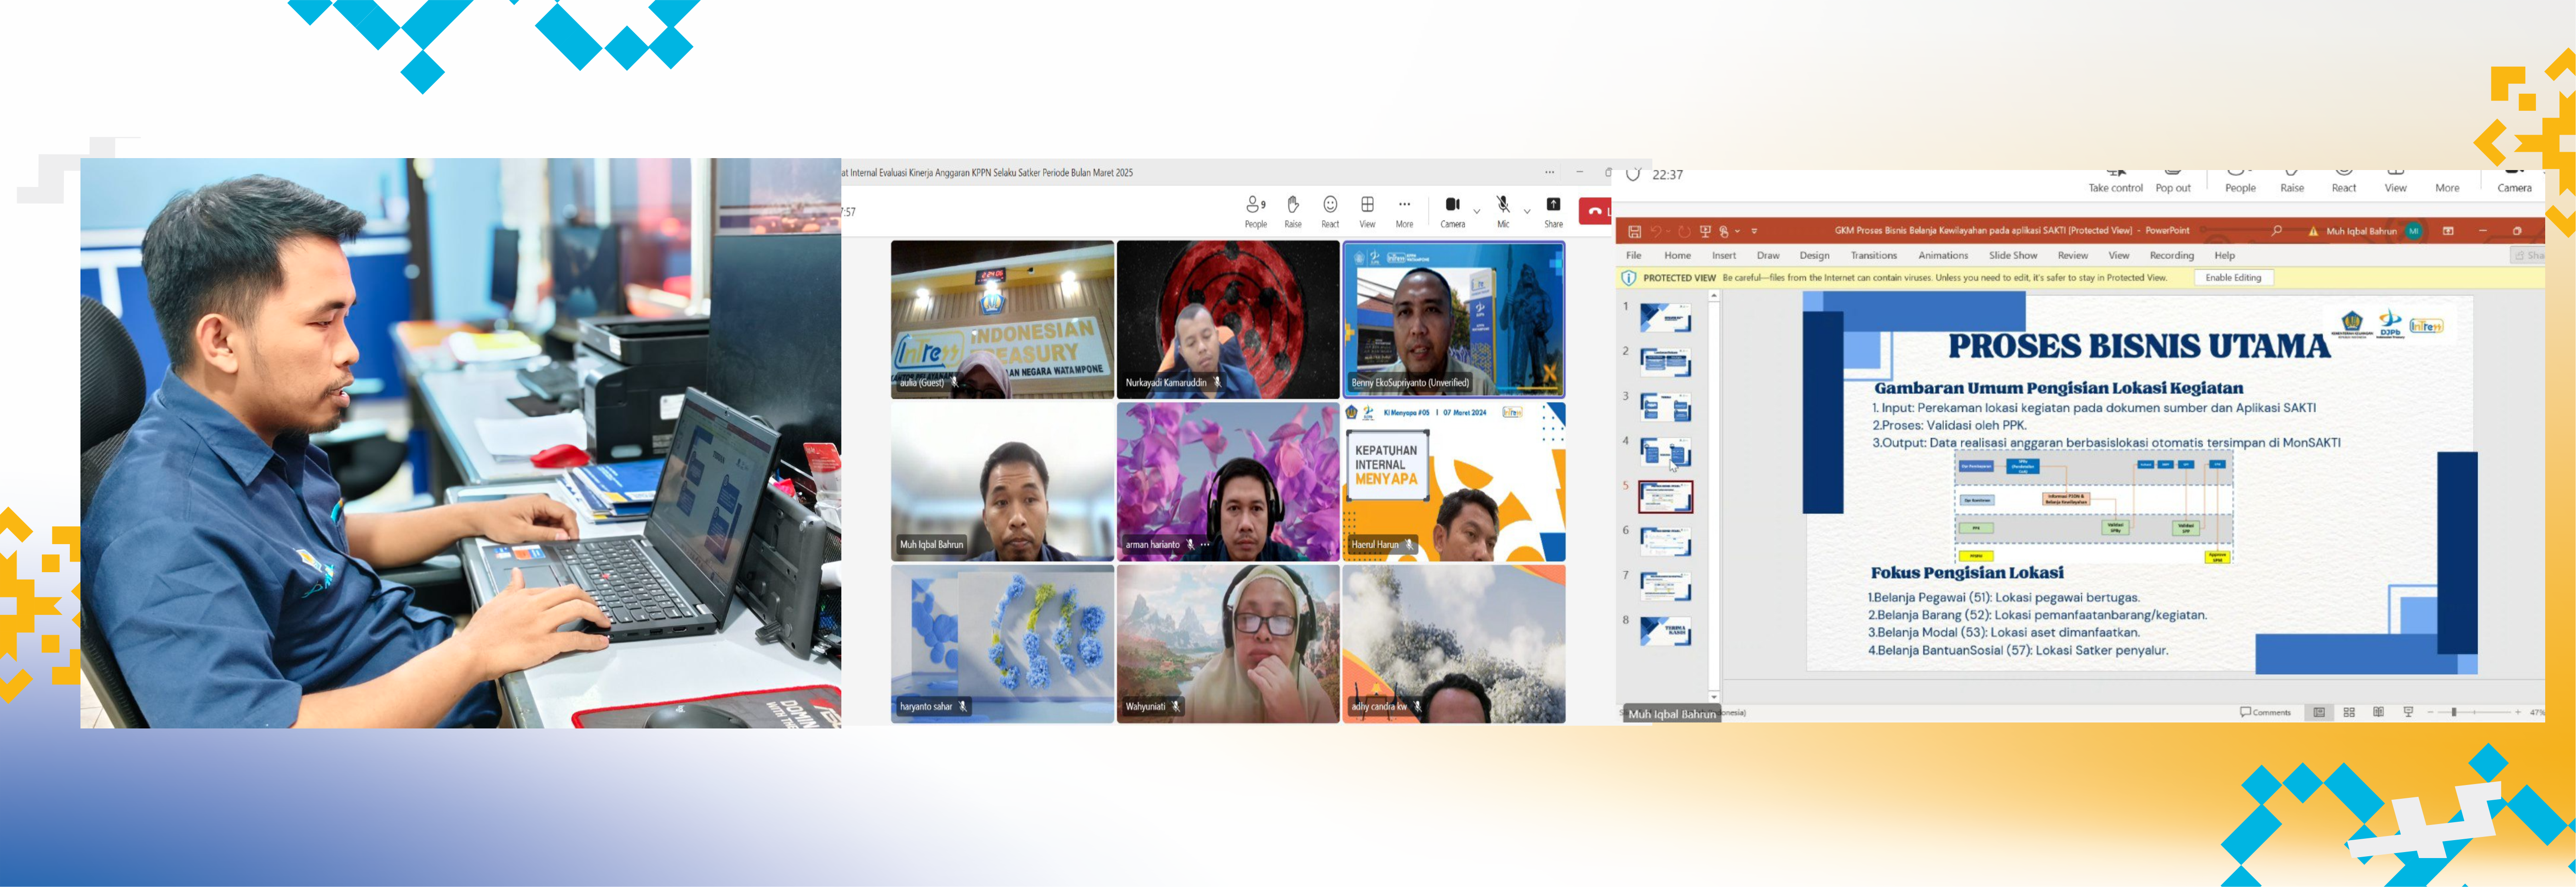Open the Draw ribbon tab
The height and width of the screenshot is (887, 2576).
click(1768, 255)
